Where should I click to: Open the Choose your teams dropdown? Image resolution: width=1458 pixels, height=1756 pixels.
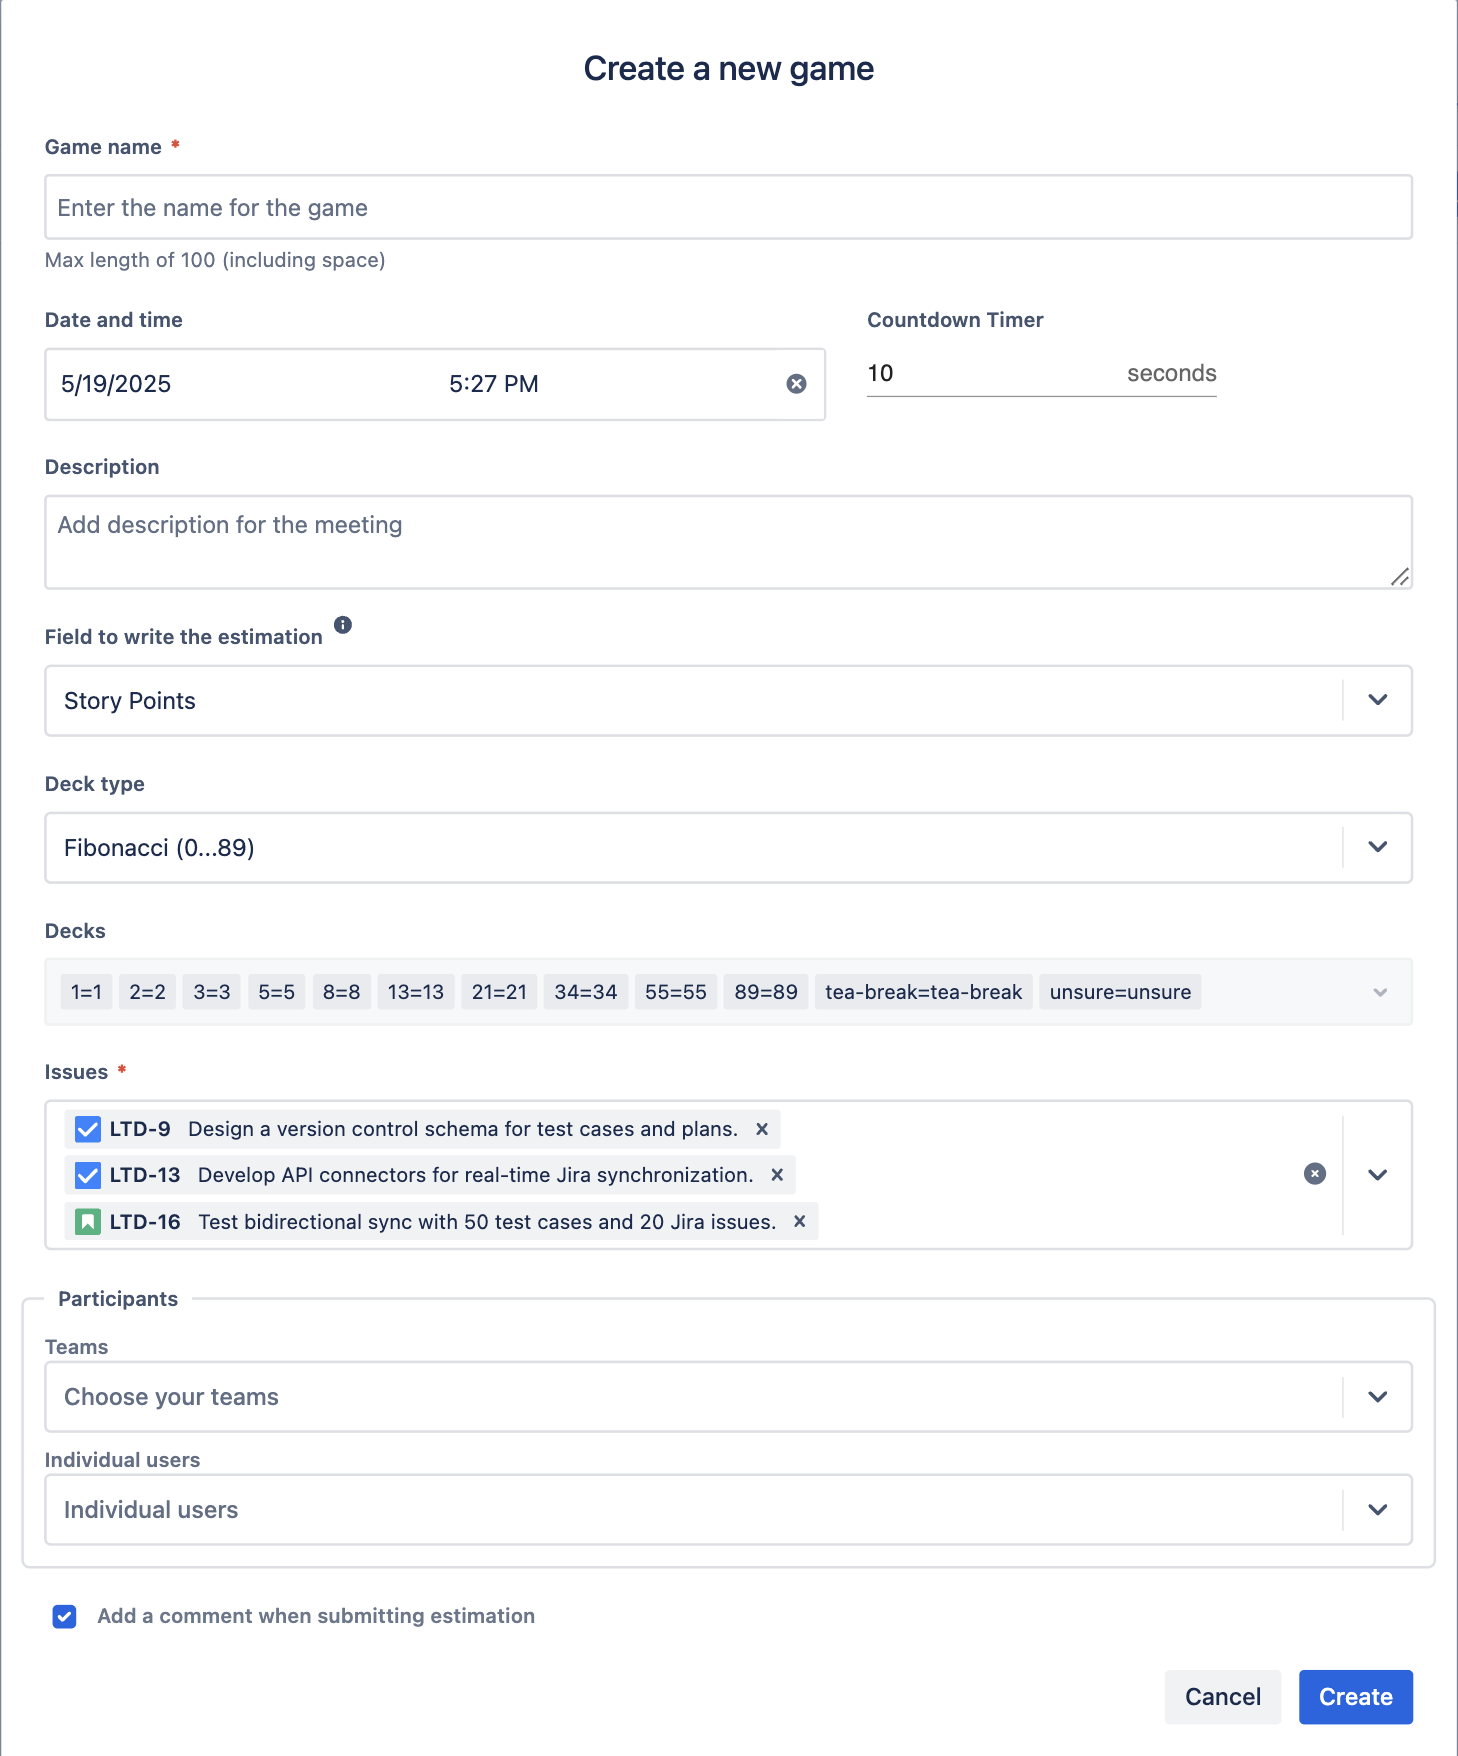pyautogui.click(x=1377, y=1397)
